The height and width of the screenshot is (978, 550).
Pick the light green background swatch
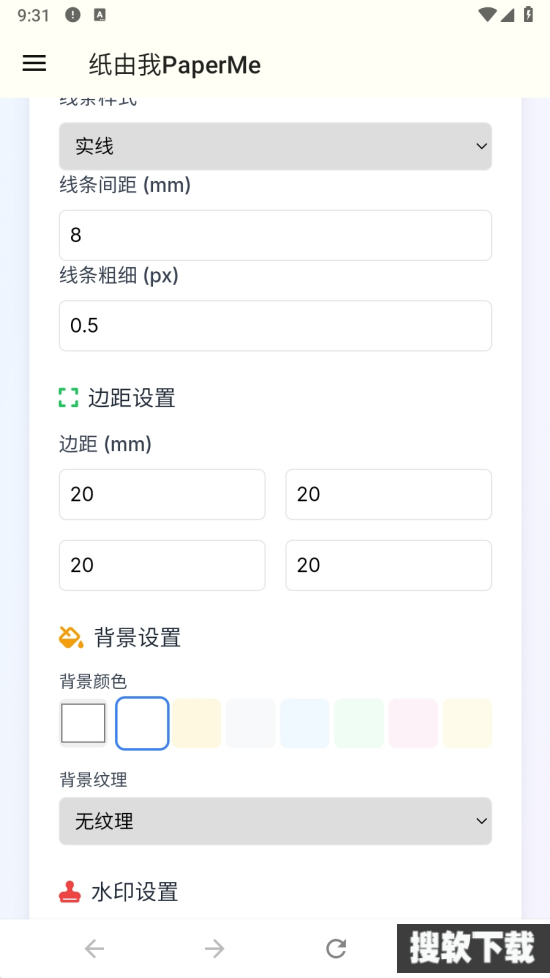[x=359, y=723]
